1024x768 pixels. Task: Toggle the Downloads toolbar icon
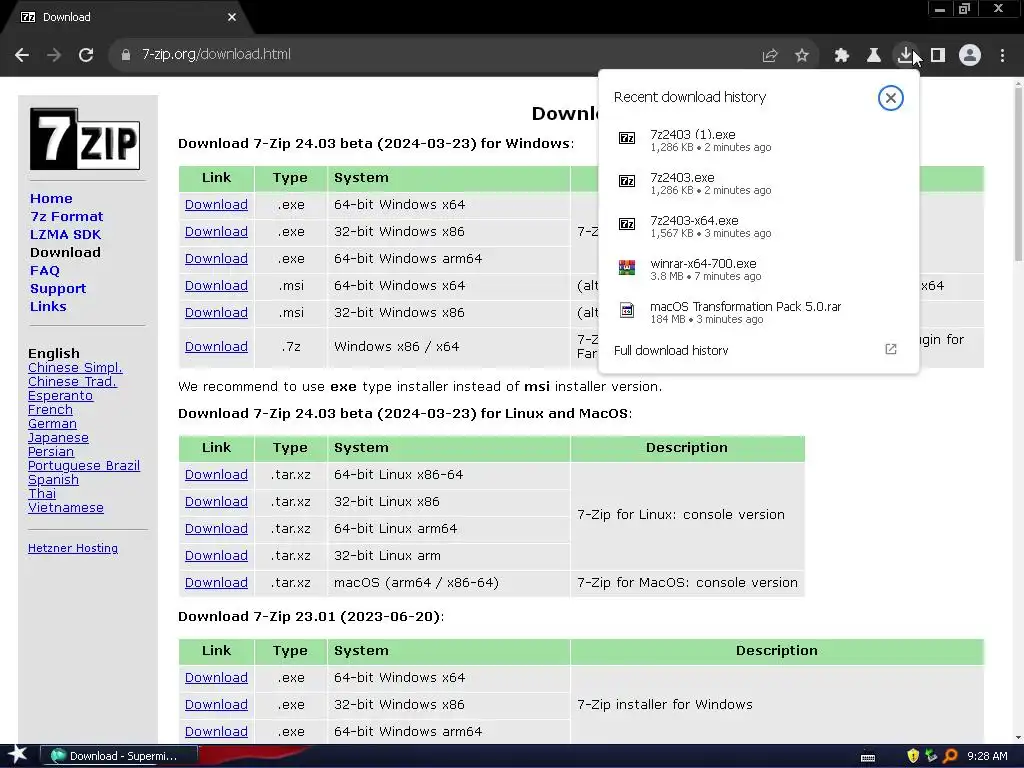tap(905, 55)
